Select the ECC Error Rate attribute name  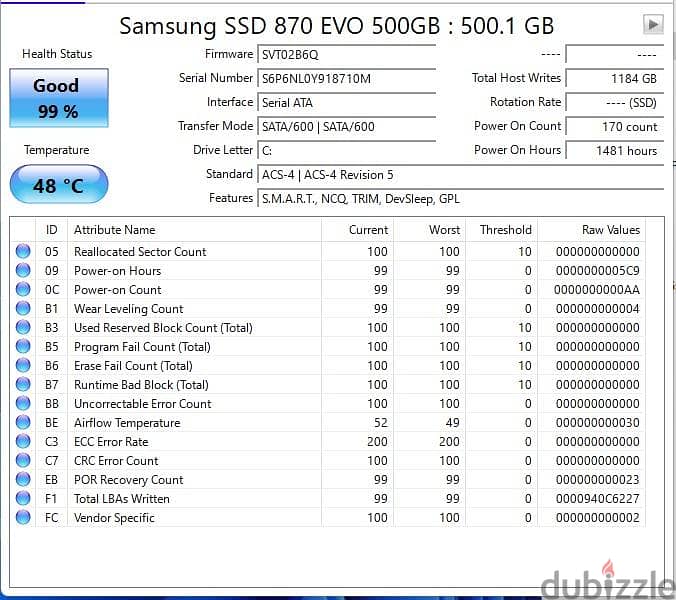coord(111,441)
